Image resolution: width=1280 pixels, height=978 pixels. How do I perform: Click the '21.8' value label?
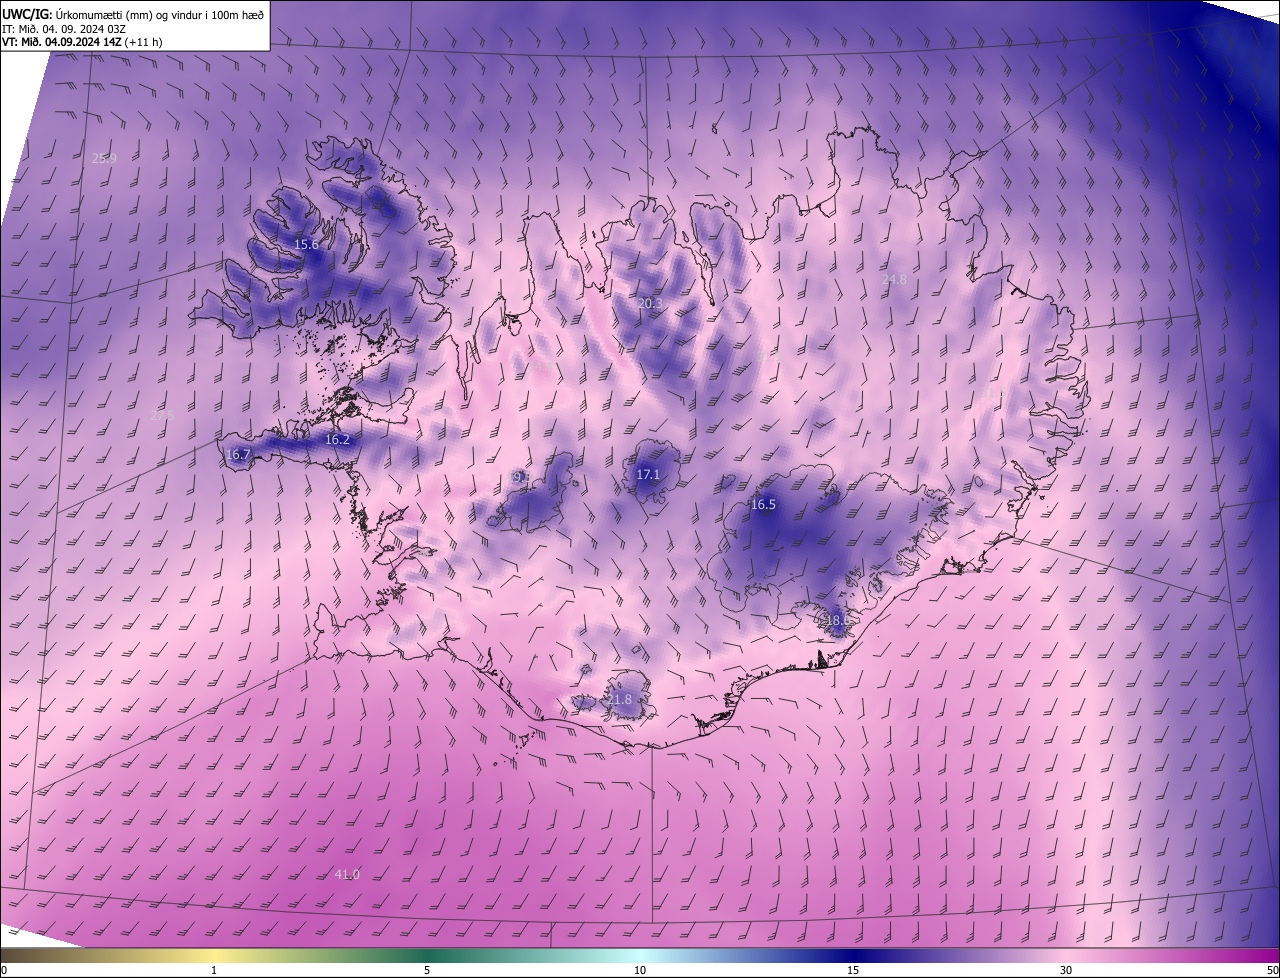620,699
